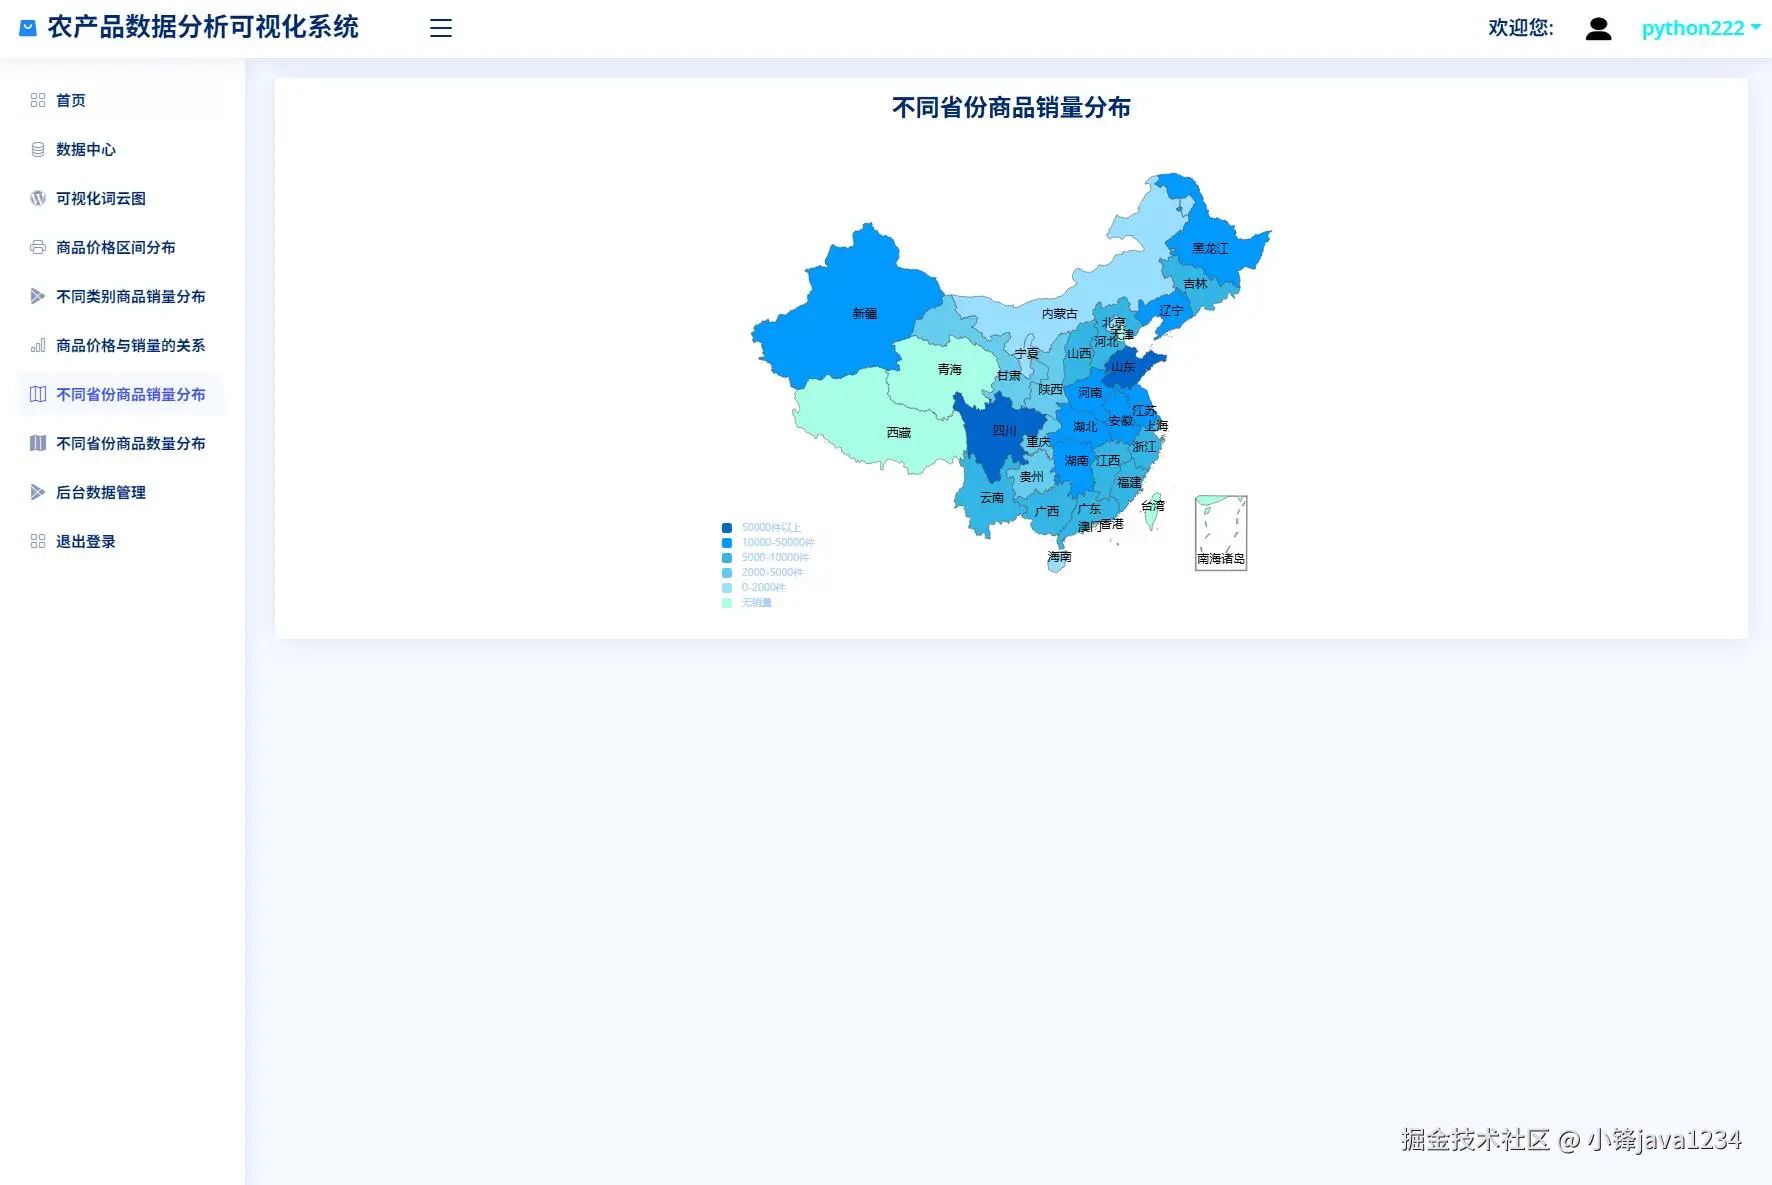Select 山东 province on the map

coord(1128,367)
